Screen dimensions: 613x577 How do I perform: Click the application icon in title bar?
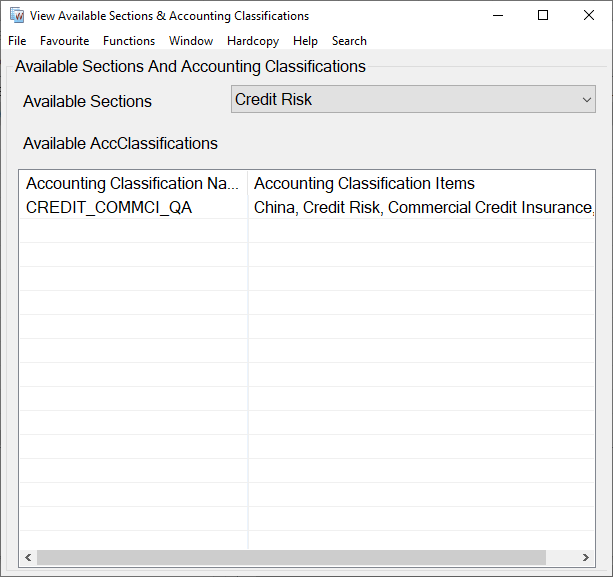click(x=17, y=16)
